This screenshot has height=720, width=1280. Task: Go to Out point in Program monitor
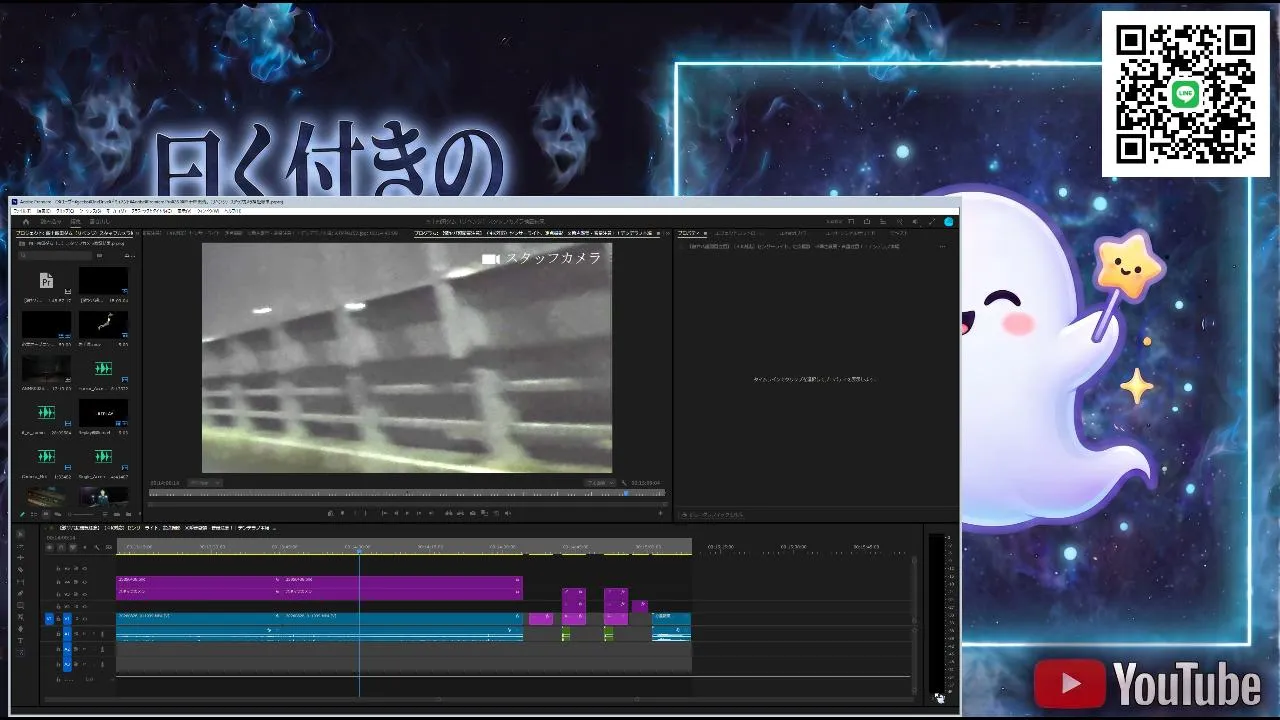tap(431, 513)
